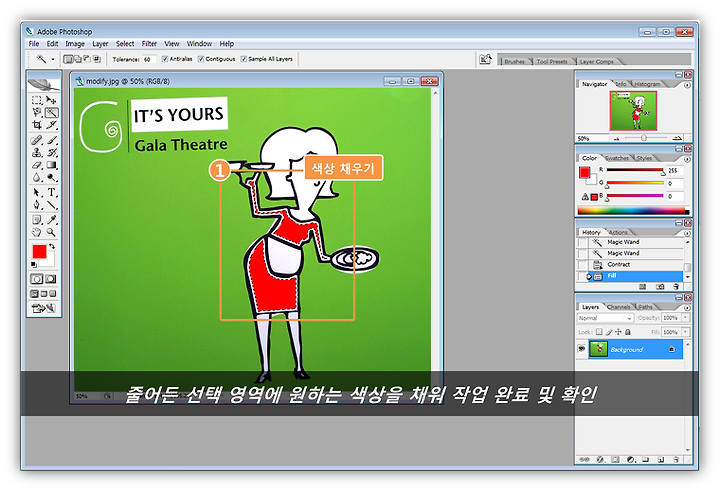Hide the Background layer eye icon
The width and height of the screenshot is (720, 491).
coord(581,349)
